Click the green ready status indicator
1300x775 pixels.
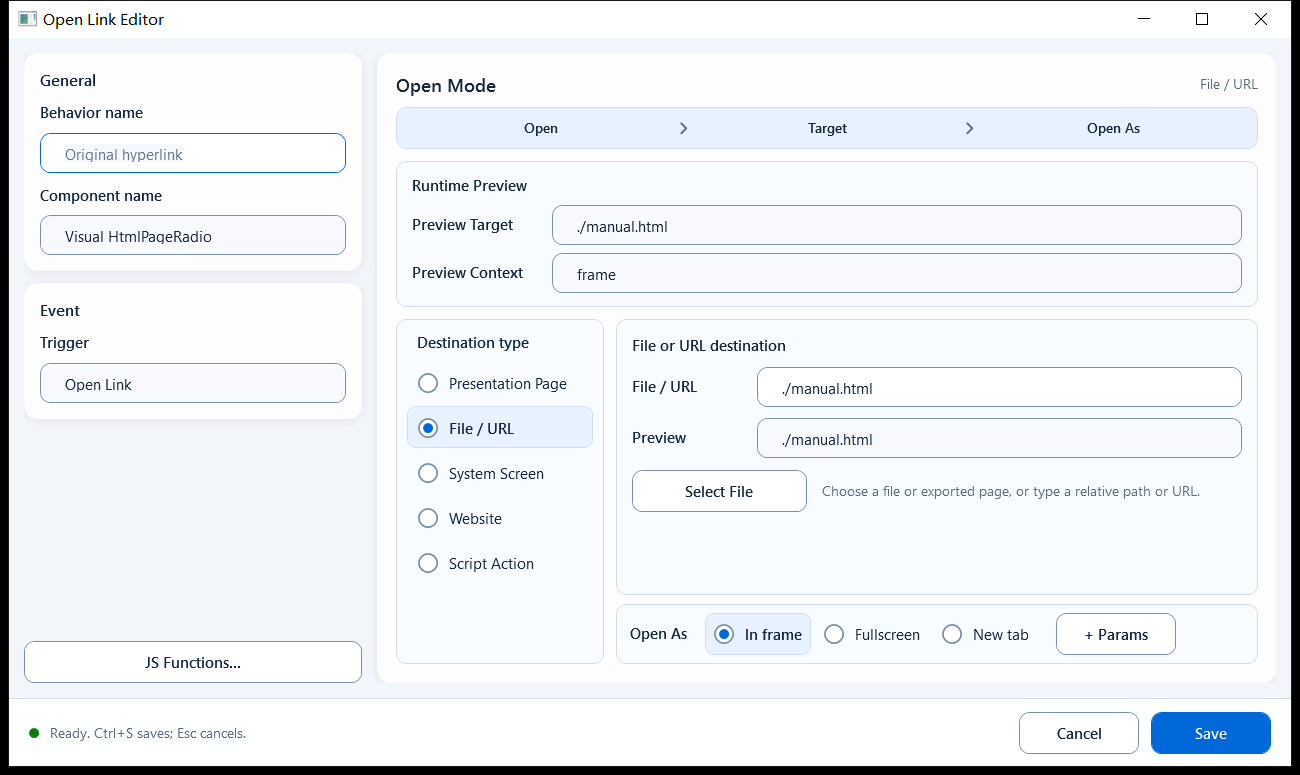tap(34, 733)
